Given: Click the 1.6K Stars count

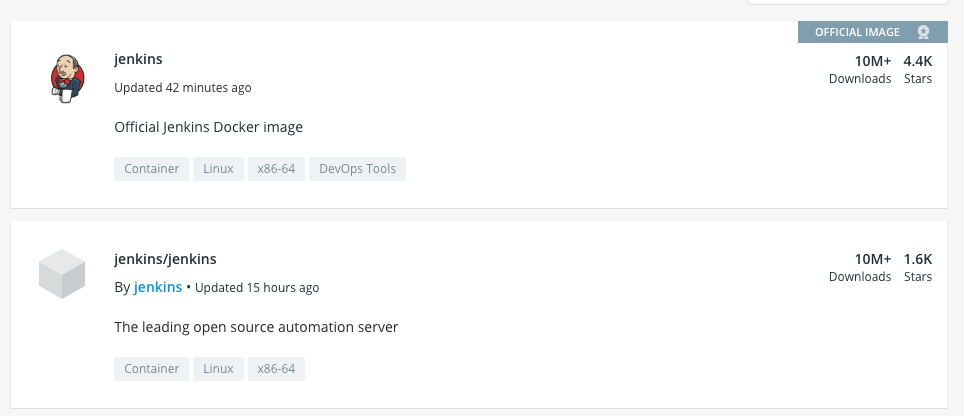Looking at the screenshot, I should point(918,267).
